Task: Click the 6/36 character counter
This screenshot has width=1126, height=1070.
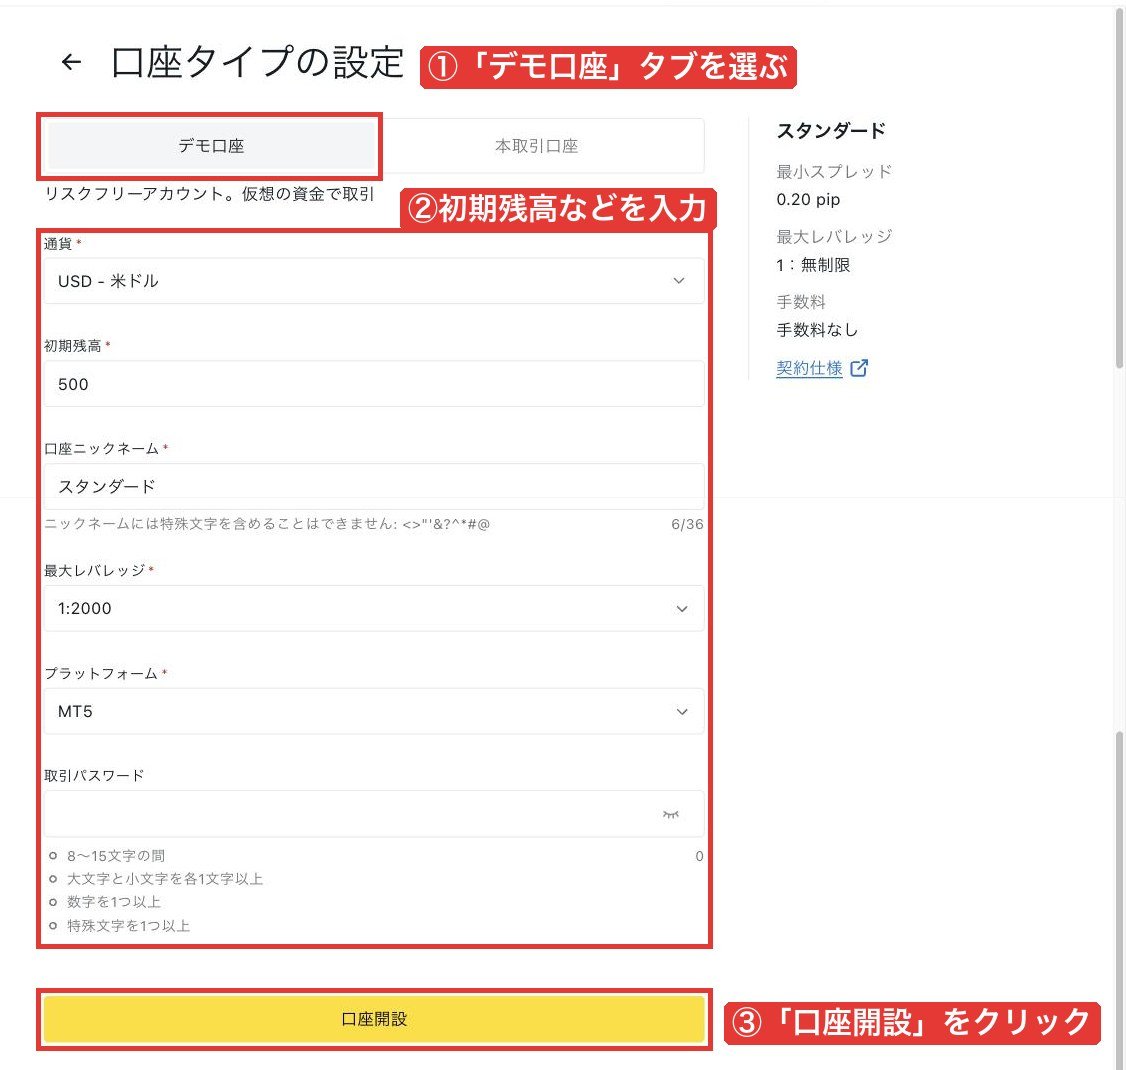Action: pos(687,524)
